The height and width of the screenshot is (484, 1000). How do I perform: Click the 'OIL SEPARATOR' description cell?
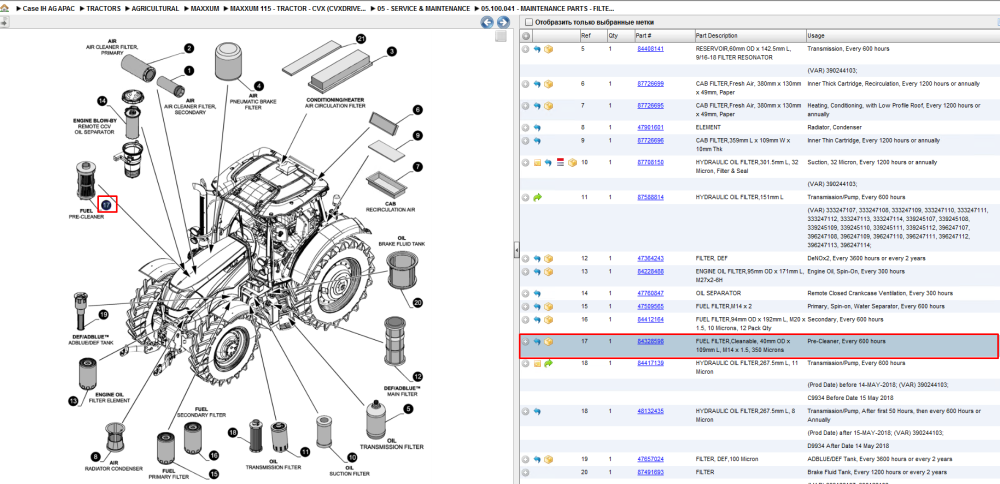tap(717, 293)
